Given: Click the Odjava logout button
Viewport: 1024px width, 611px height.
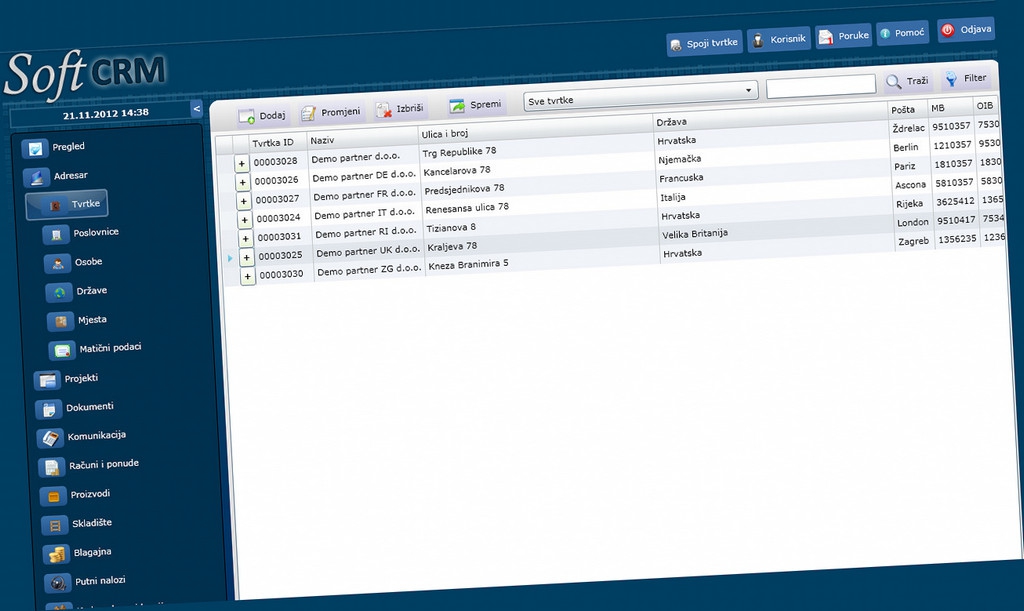Looking at the screenshot, I should 967,29.
